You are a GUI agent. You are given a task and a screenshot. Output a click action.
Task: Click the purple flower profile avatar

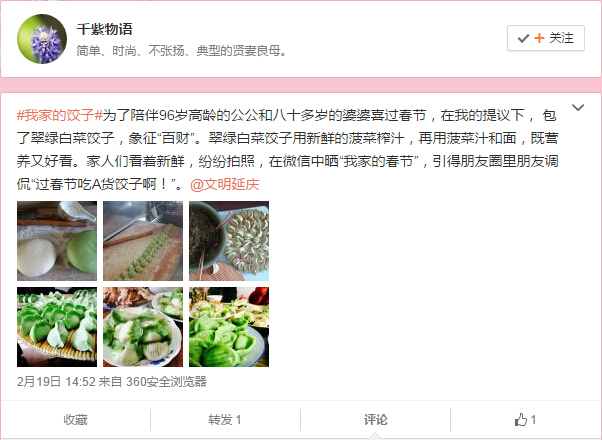pos(42,39)
